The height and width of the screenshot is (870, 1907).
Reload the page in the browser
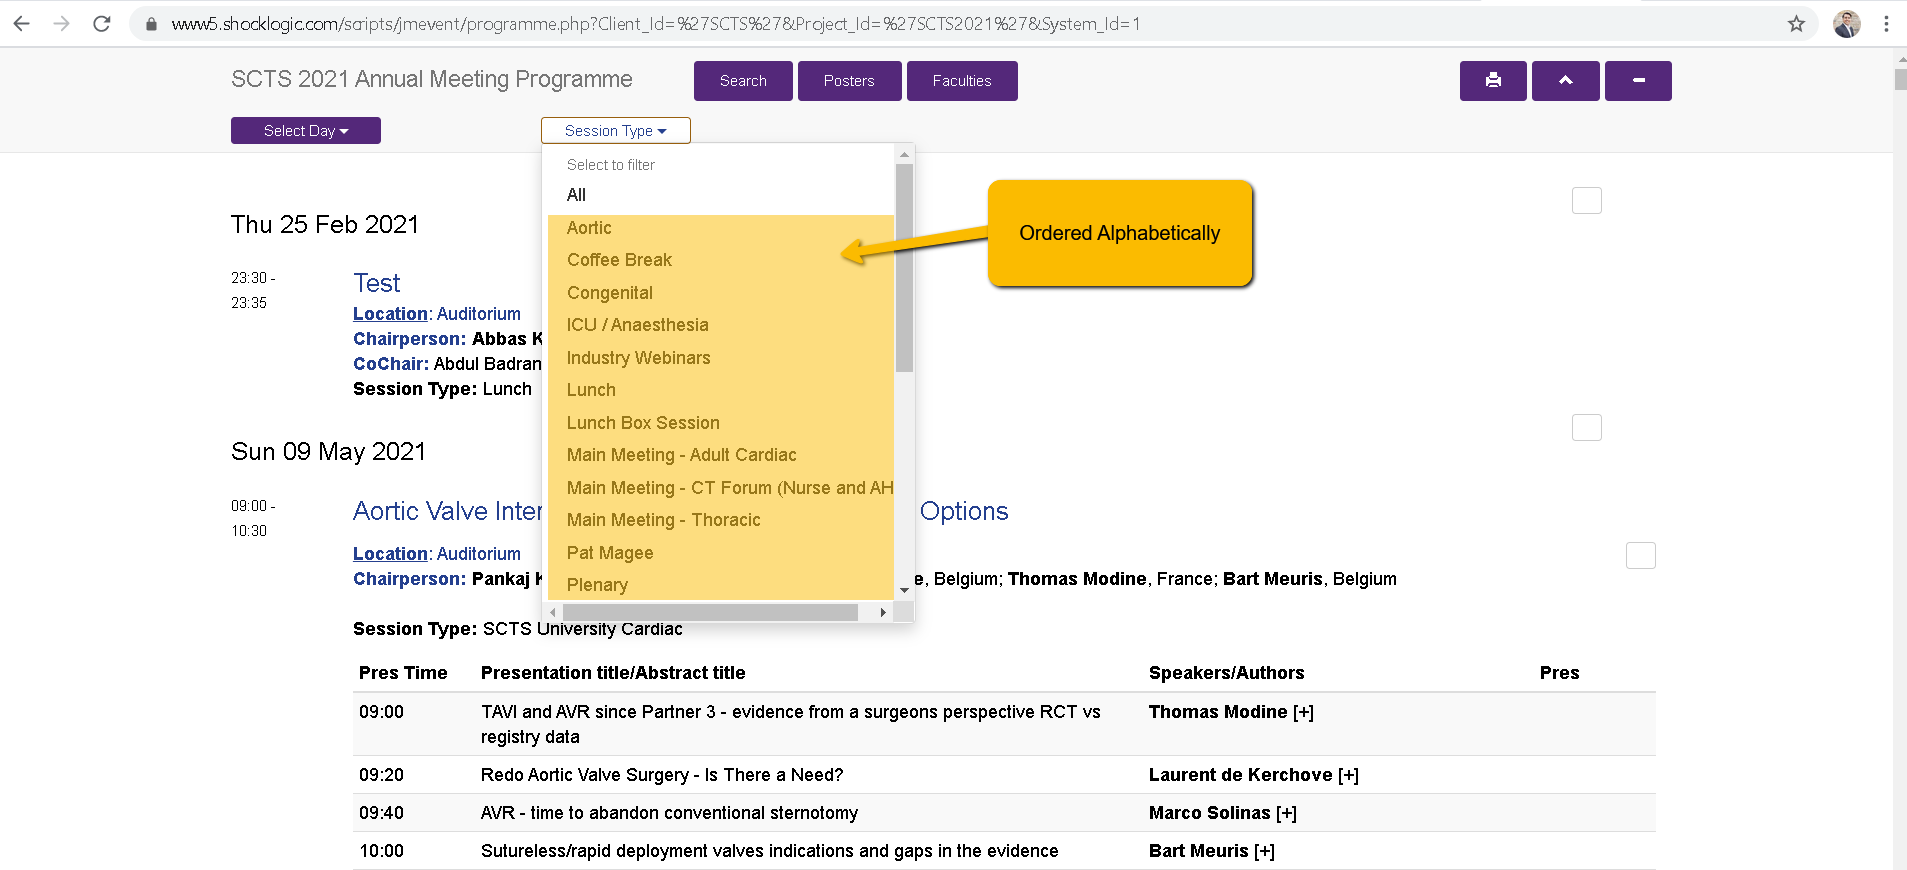(x=102, y=24)
